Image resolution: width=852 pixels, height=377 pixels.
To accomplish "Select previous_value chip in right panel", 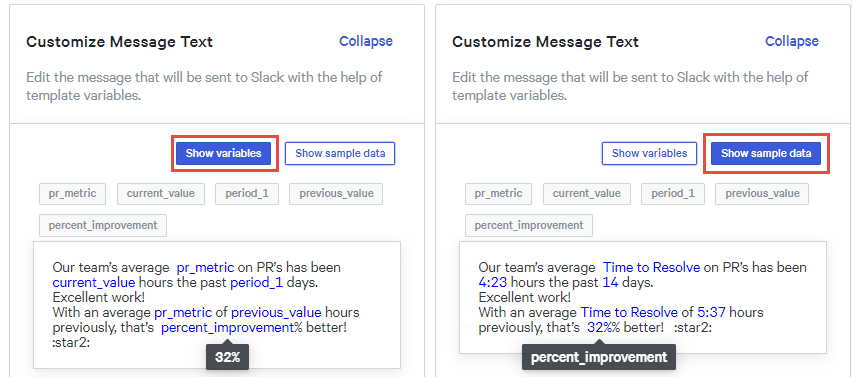I will [x=762, y=194].
